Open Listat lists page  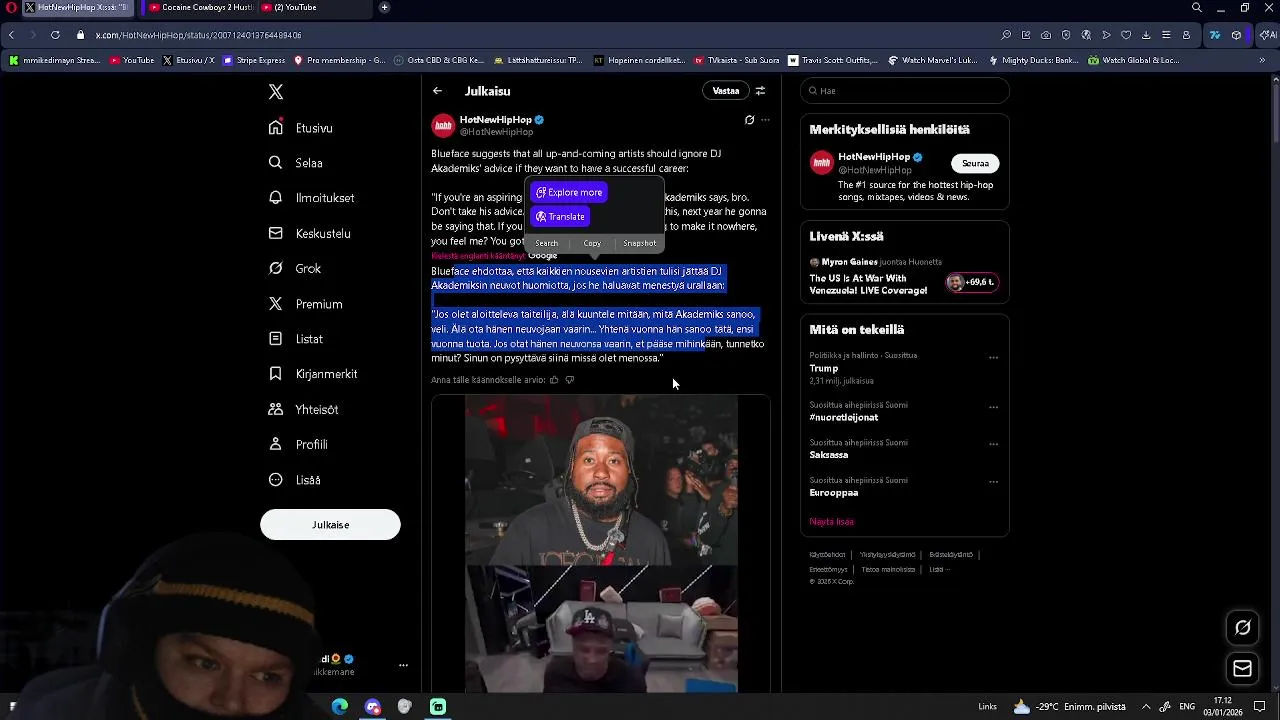click(x=296, y=339)
